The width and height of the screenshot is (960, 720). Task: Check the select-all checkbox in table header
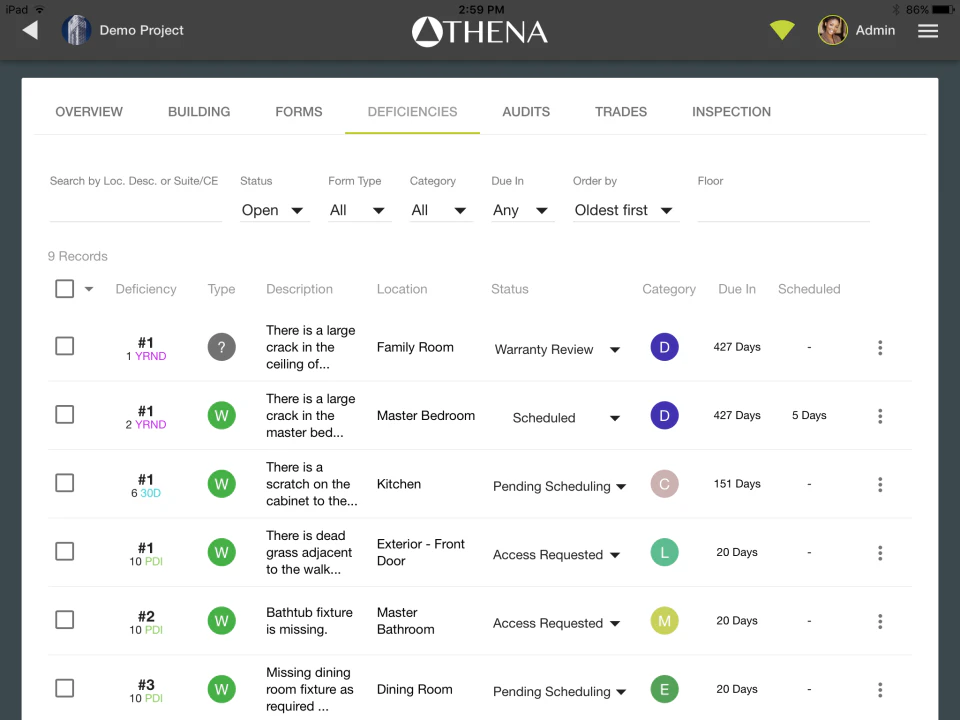(64, 288)
